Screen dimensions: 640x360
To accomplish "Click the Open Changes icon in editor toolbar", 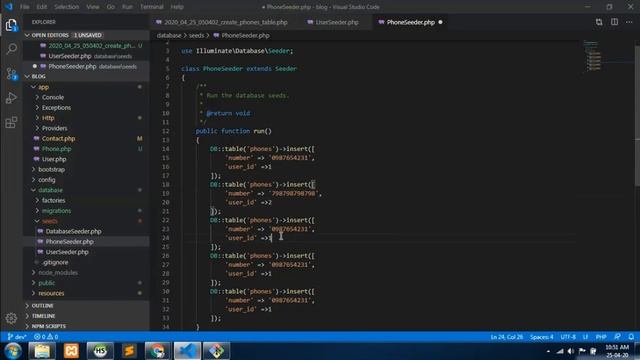I will point(599,22).
